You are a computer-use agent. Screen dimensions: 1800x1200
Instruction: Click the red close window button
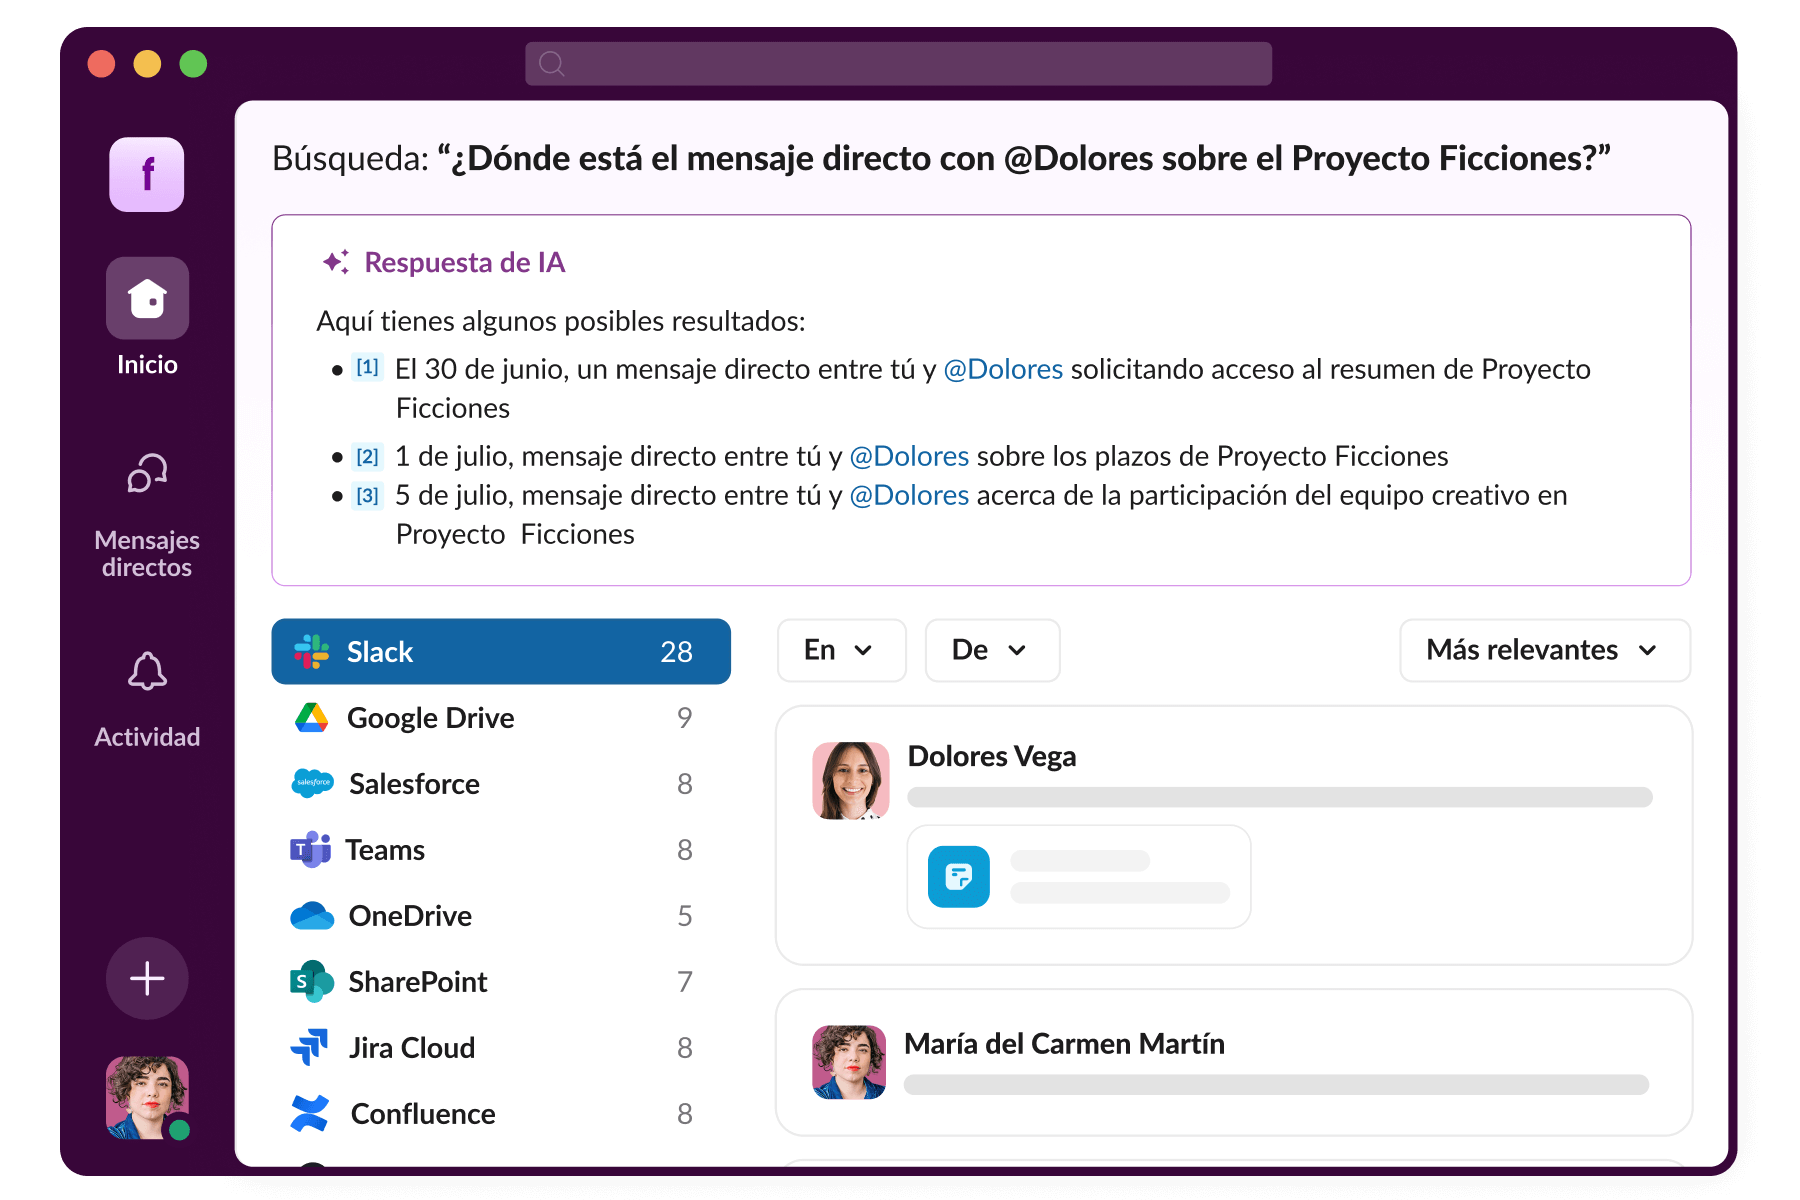101,64
